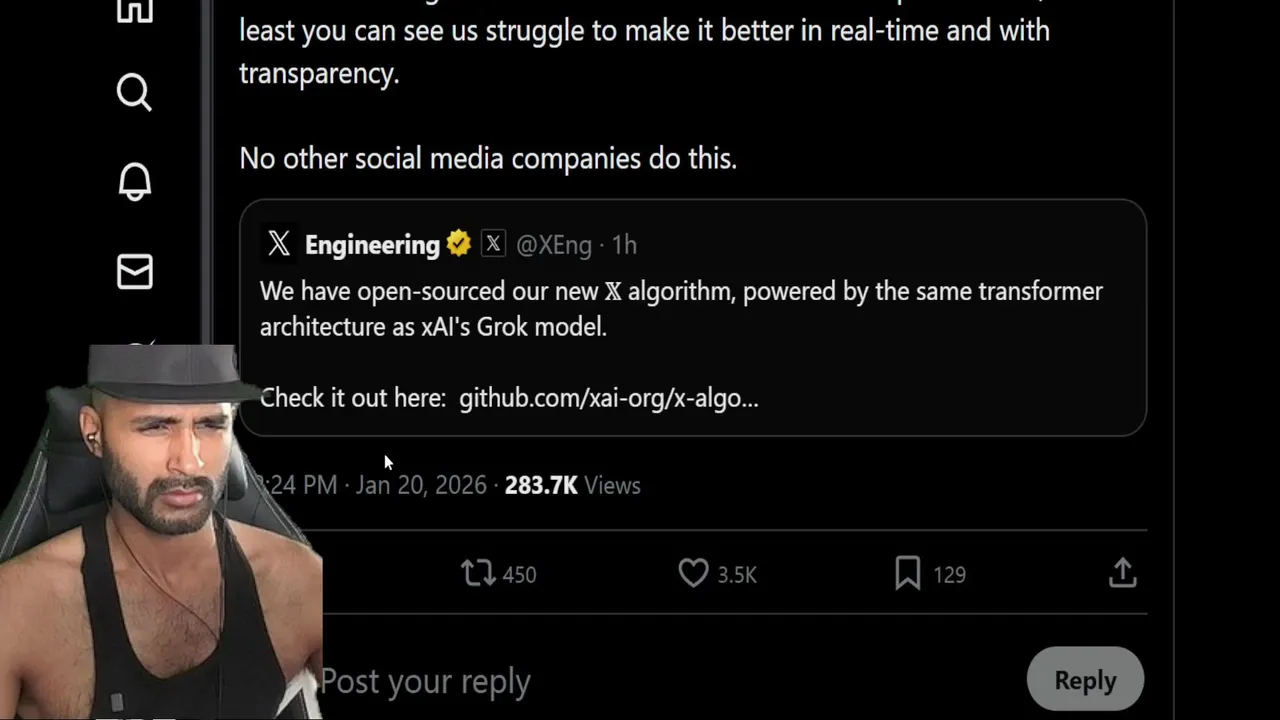The height and width of the screenshot is (720, 1280).
Task: Open Notifications bell in sidebar
Action: [x=134, y=182]
